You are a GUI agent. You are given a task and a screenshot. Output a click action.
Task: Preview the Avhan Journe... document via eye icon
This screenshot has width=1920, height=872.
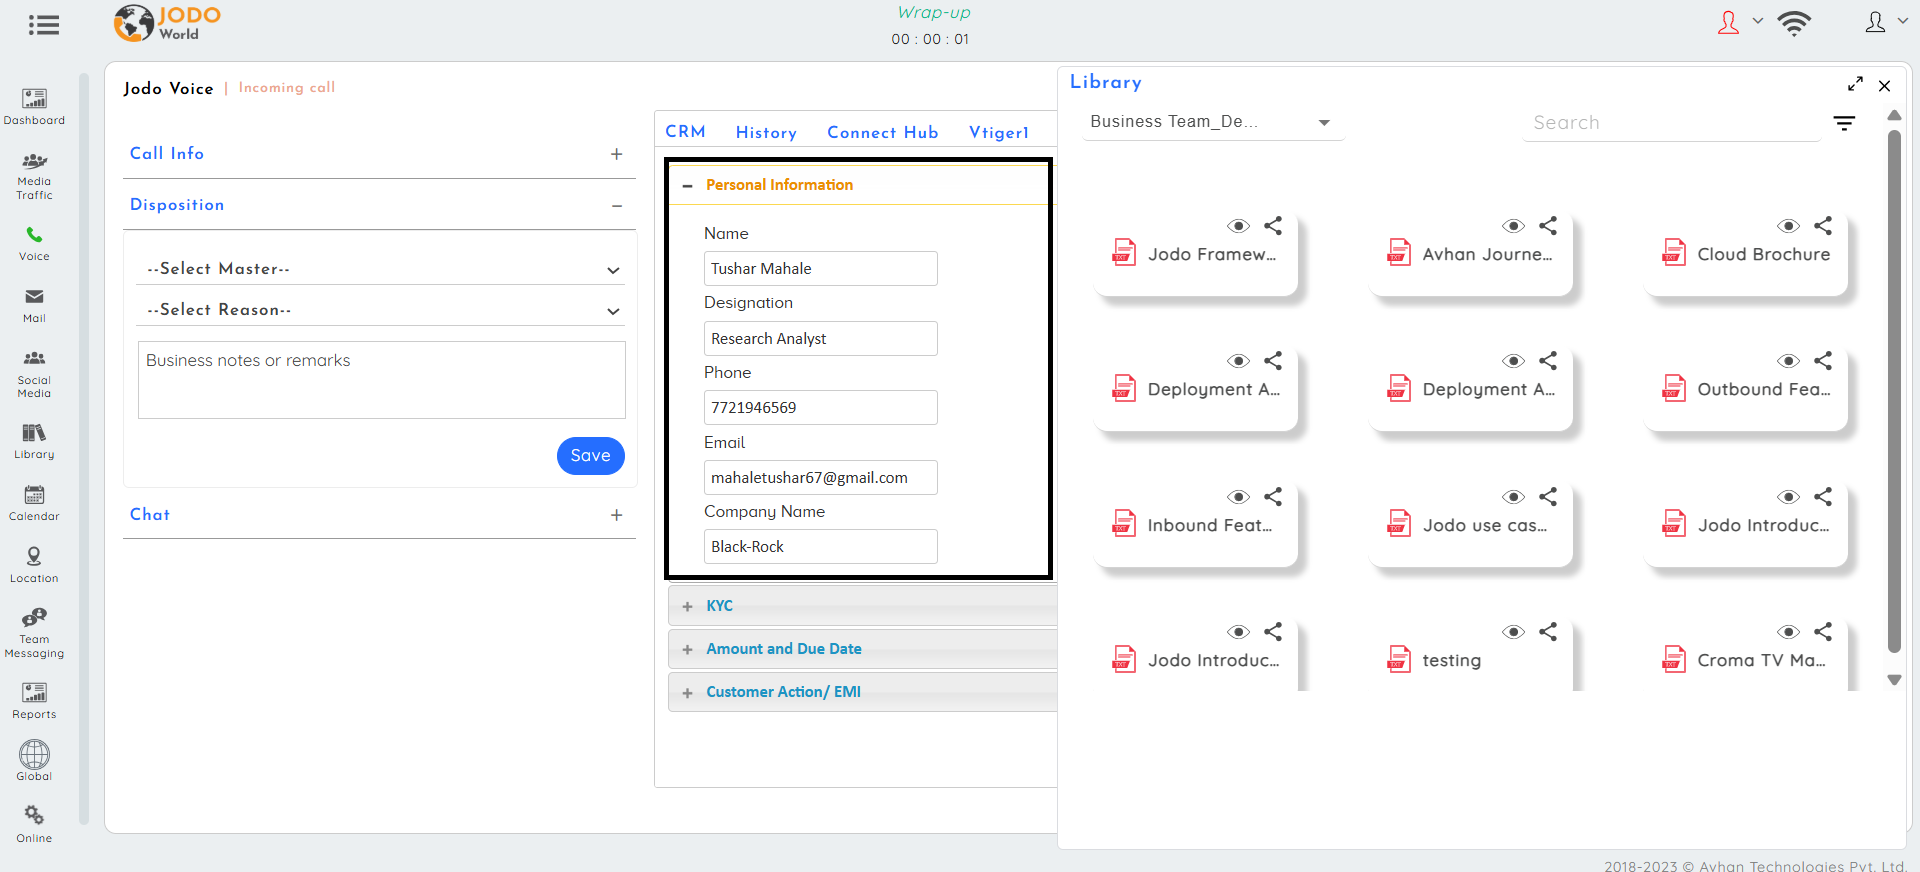[x=1514, y=226]
